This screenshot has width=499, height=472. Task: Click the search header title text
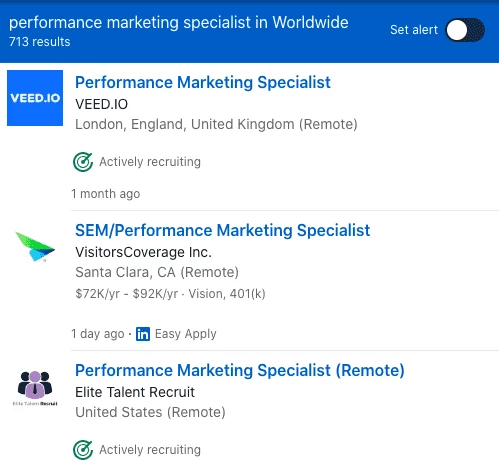point(179,23)
